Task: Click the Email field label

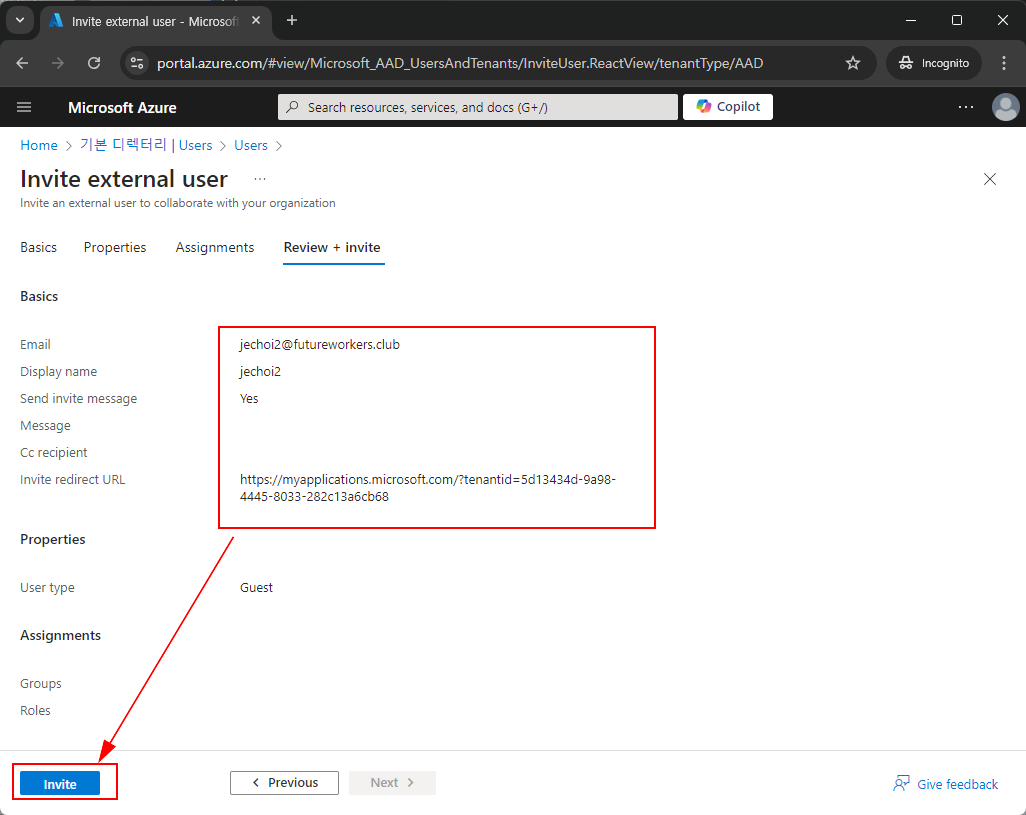Action: point(35,345)
